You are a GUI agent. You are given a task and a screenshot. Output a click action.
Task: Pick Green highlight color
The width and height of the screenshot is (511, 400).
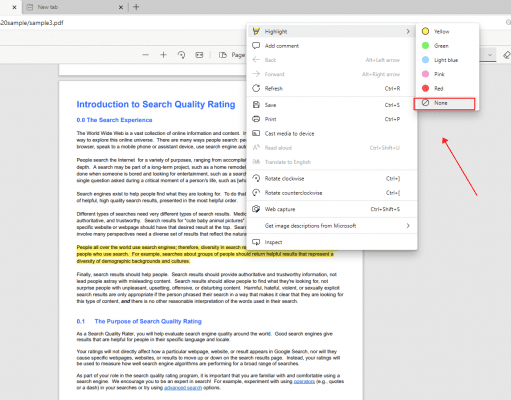pyautogui.click(x=447, y=46)
